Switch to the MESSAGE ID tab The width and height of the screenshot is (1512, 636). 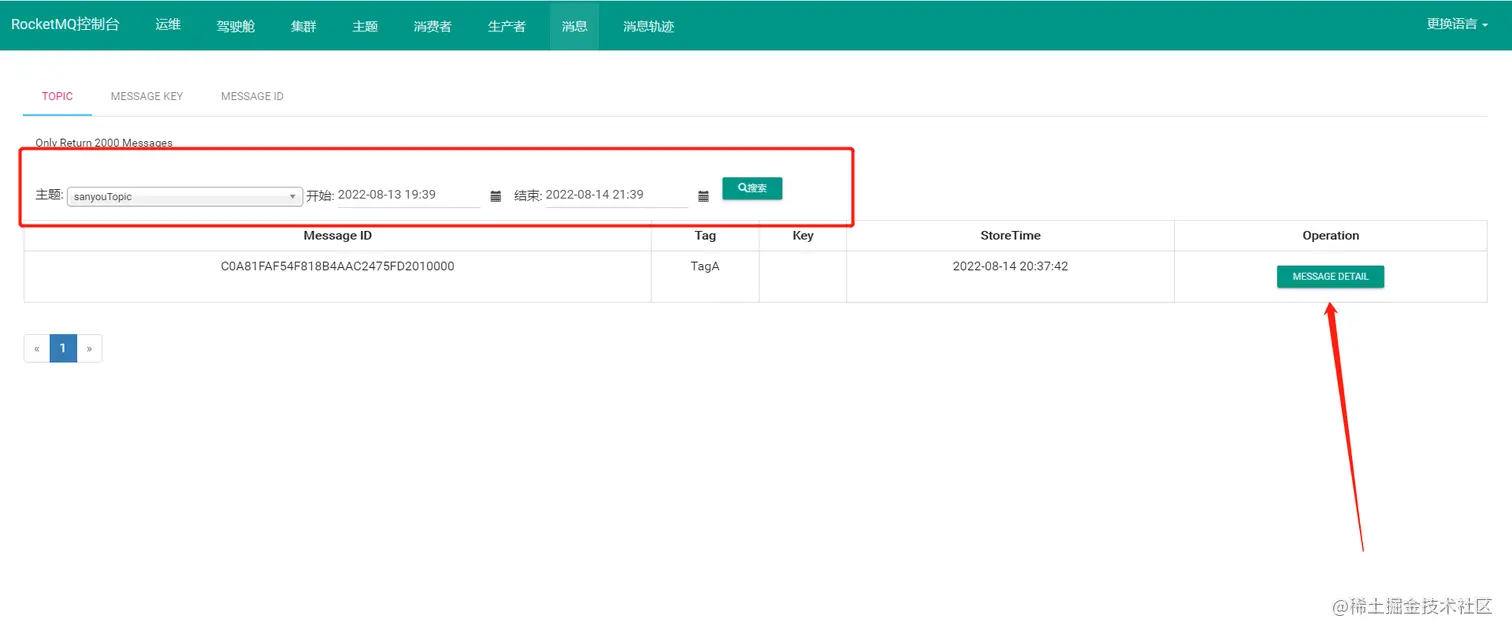tap(252, 96)
